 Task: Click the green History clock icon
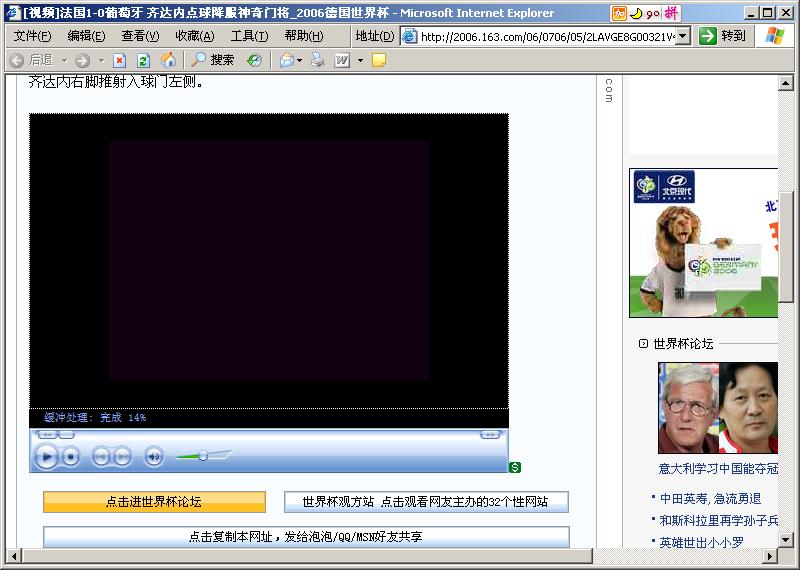[254, 61]
